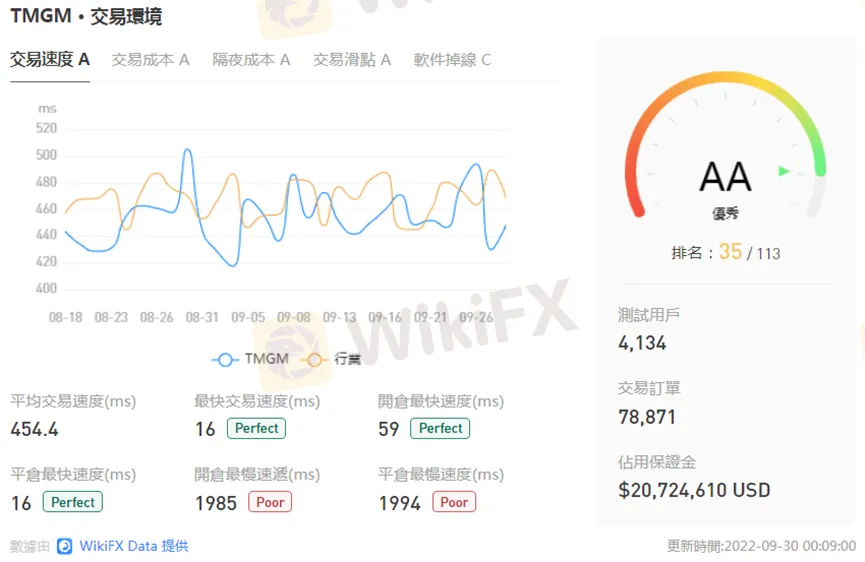Open the 軟件掉線 C tab

coord(452,60)
